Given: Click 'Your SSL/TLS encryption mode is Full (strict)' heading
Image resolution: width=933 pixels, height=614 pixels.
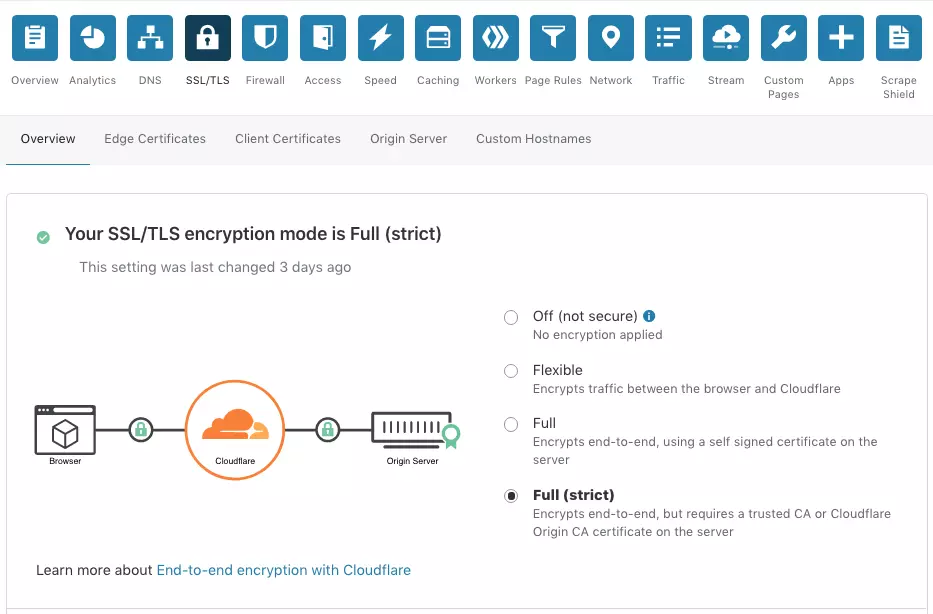Looking at the screenshot, I should [253, 234].
